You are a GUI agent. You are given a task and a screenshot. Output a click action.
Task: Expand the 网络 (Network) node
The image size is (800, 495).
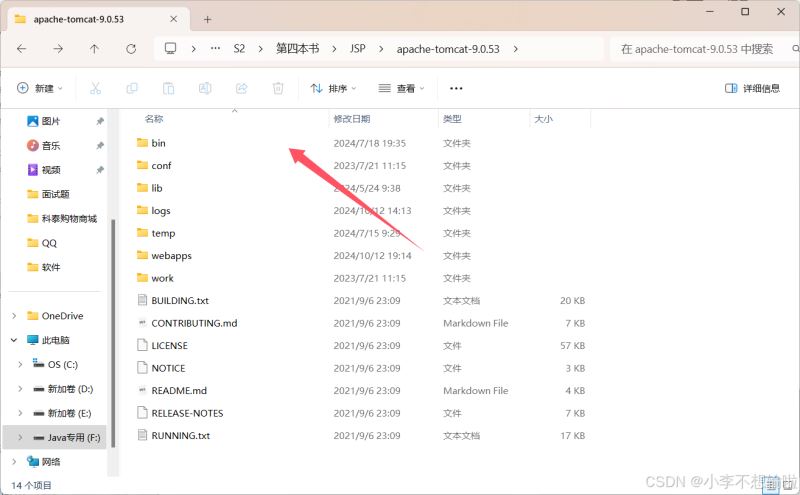tap(14, 461)
